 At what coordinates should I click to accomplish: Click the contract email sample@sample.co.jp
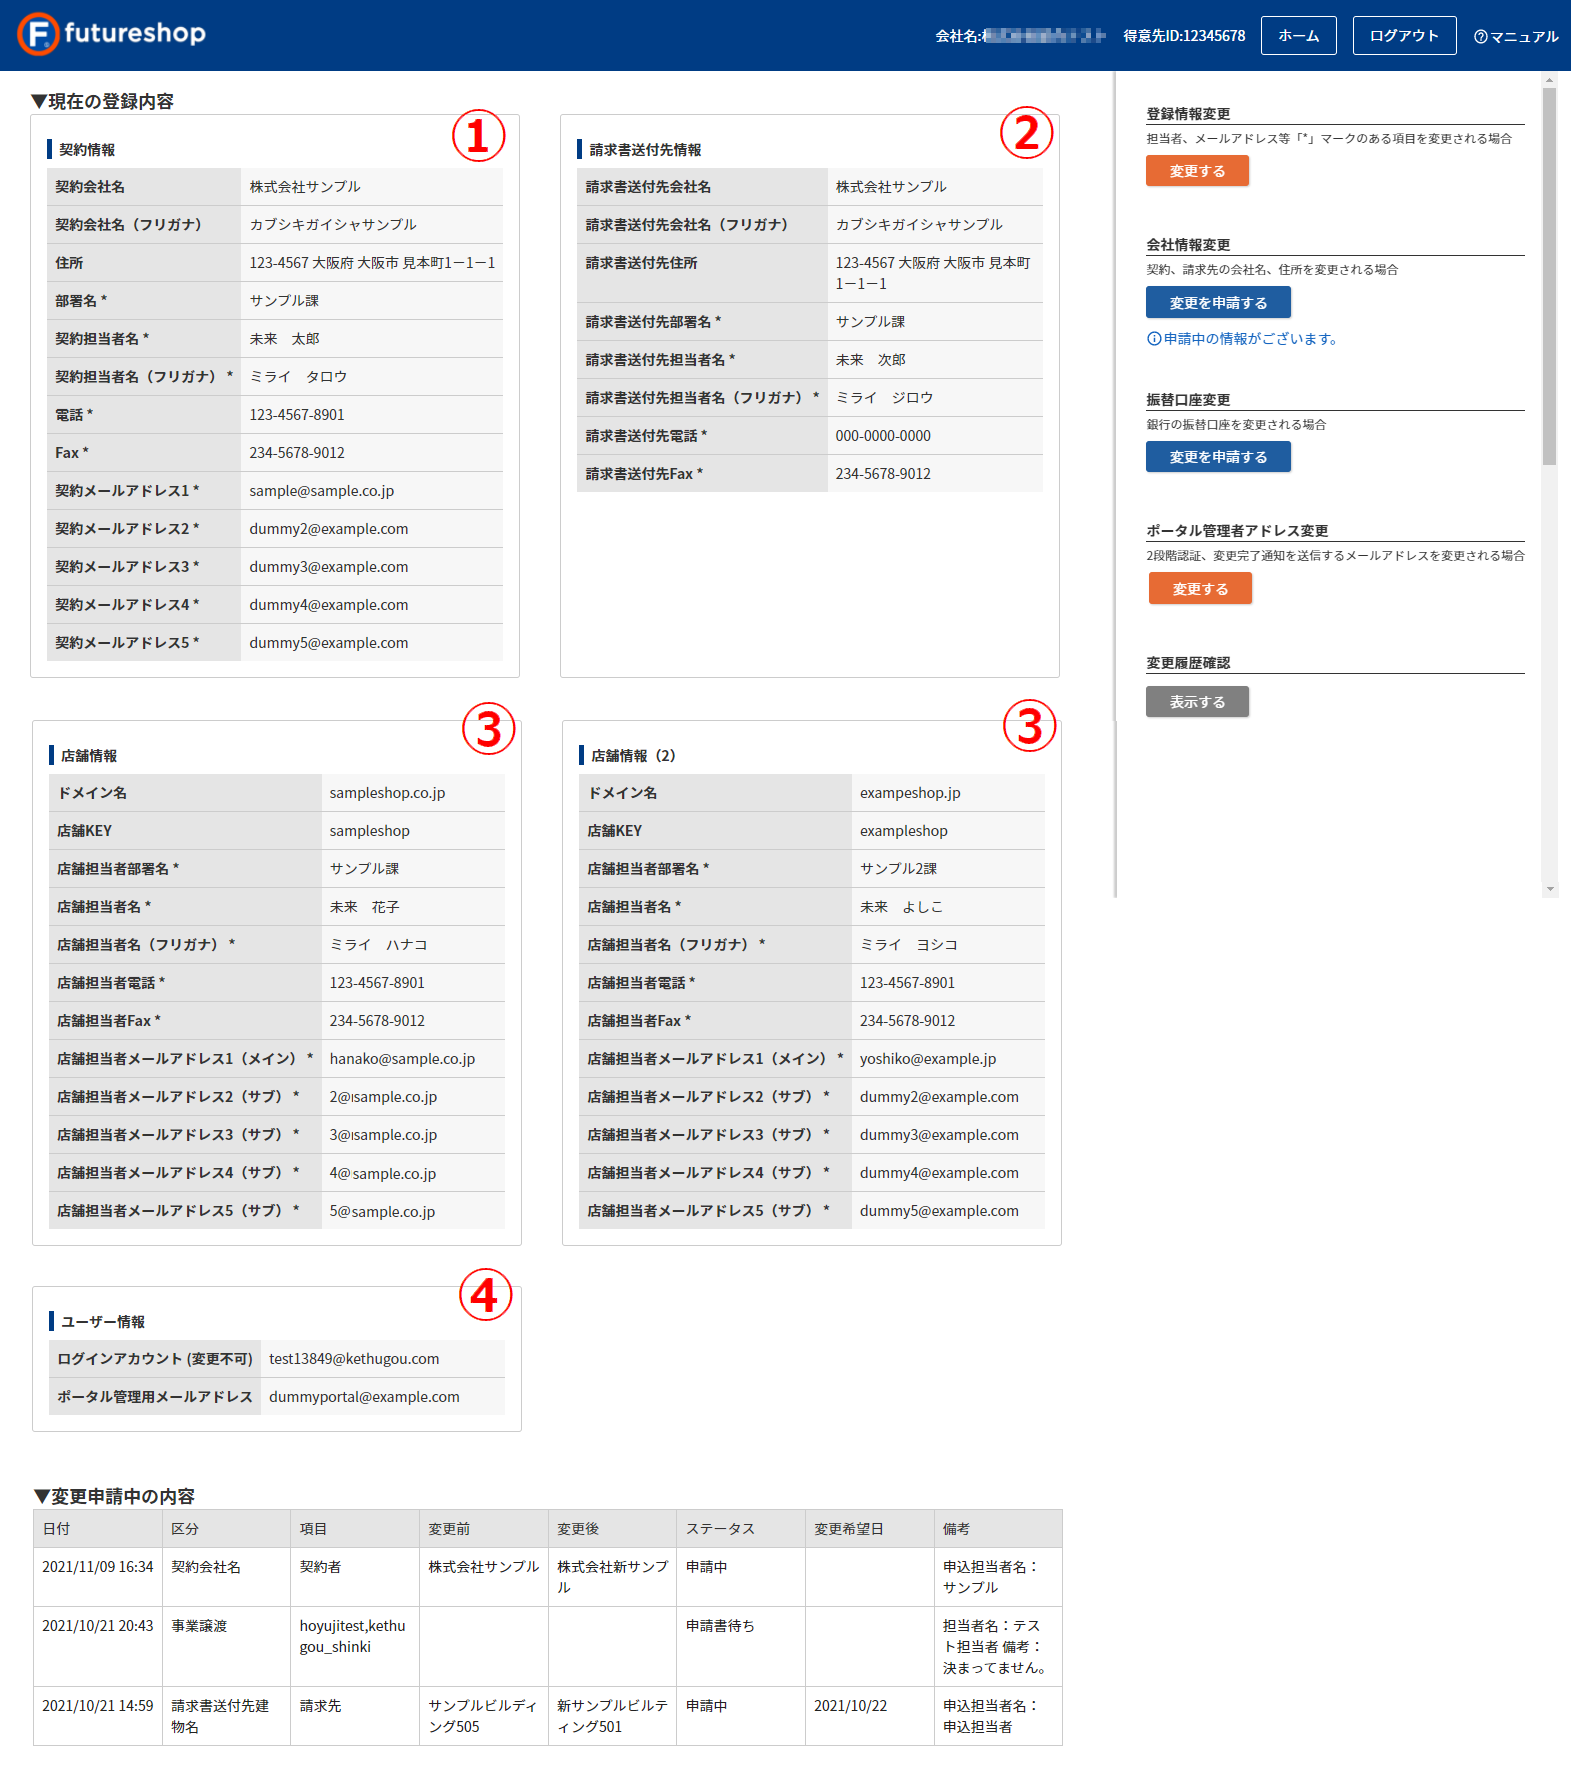322,491
